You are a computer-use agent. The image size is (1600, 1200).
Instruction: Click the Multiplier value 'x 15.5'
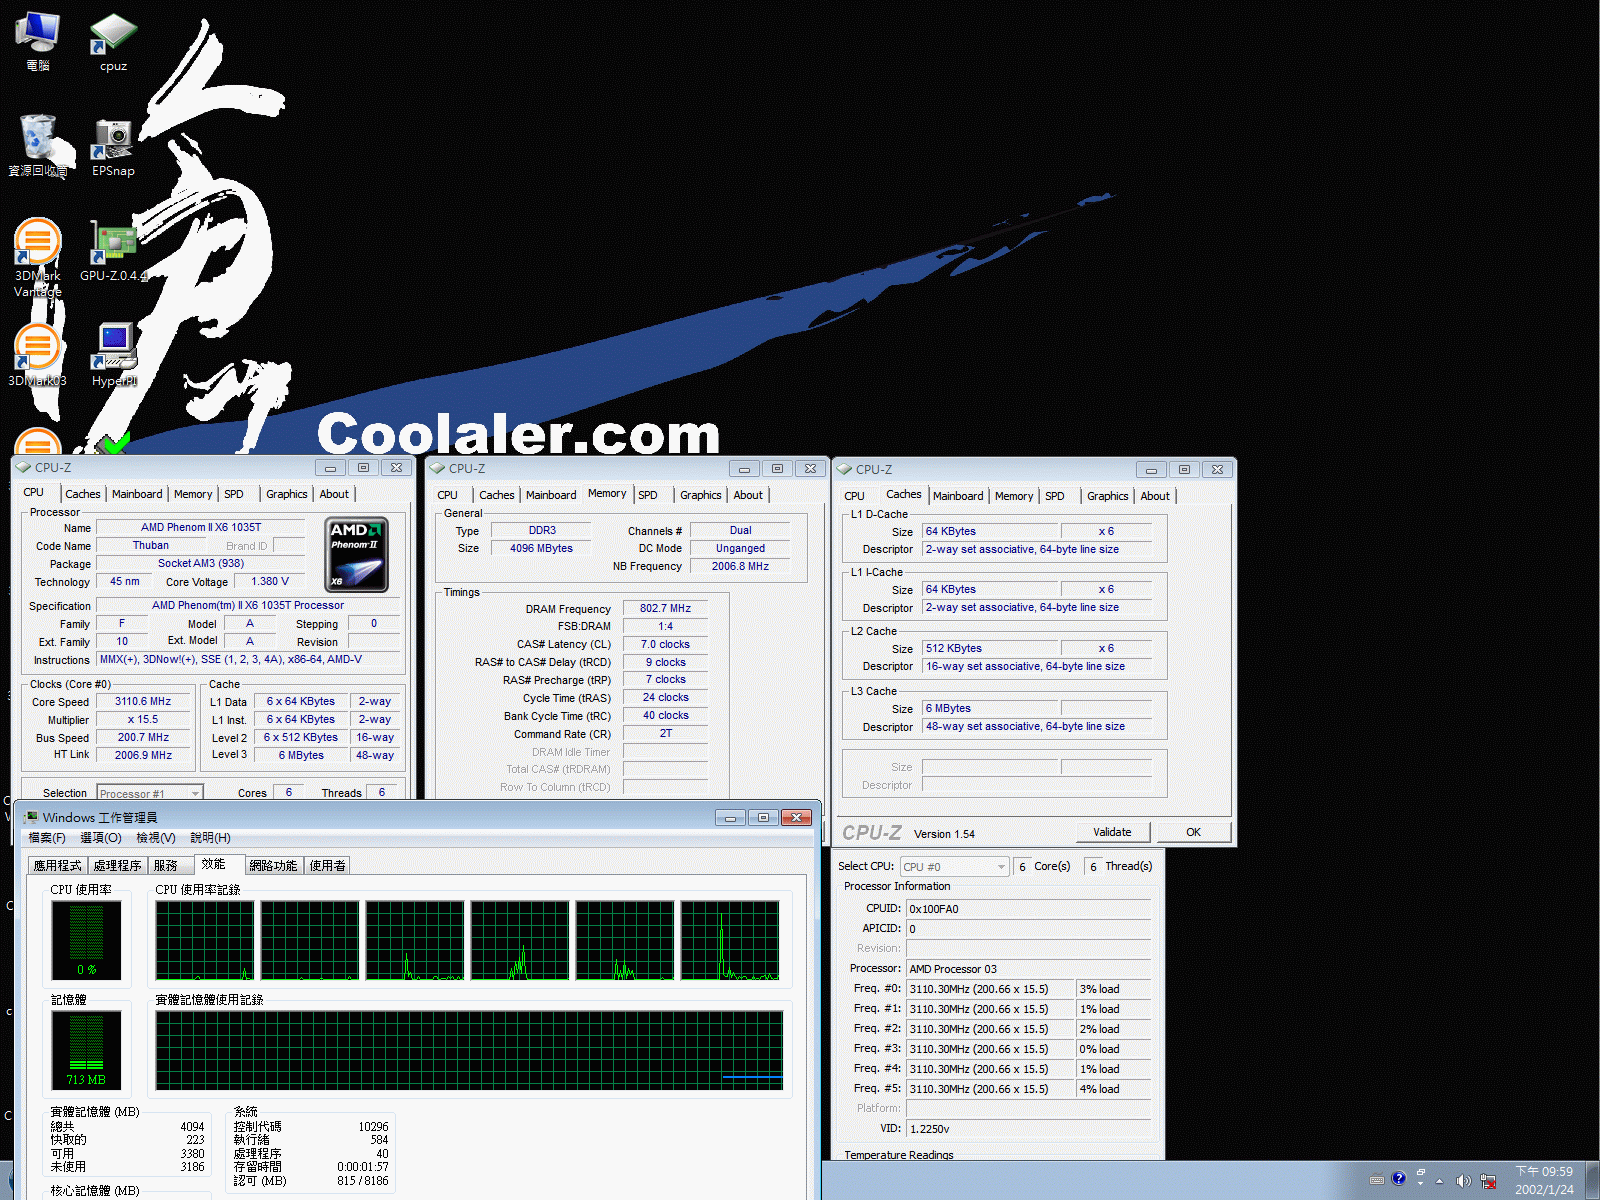pos(143,720)
